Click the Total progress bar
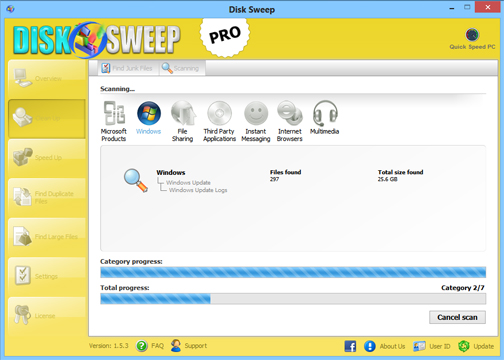 tap(293, 299)
